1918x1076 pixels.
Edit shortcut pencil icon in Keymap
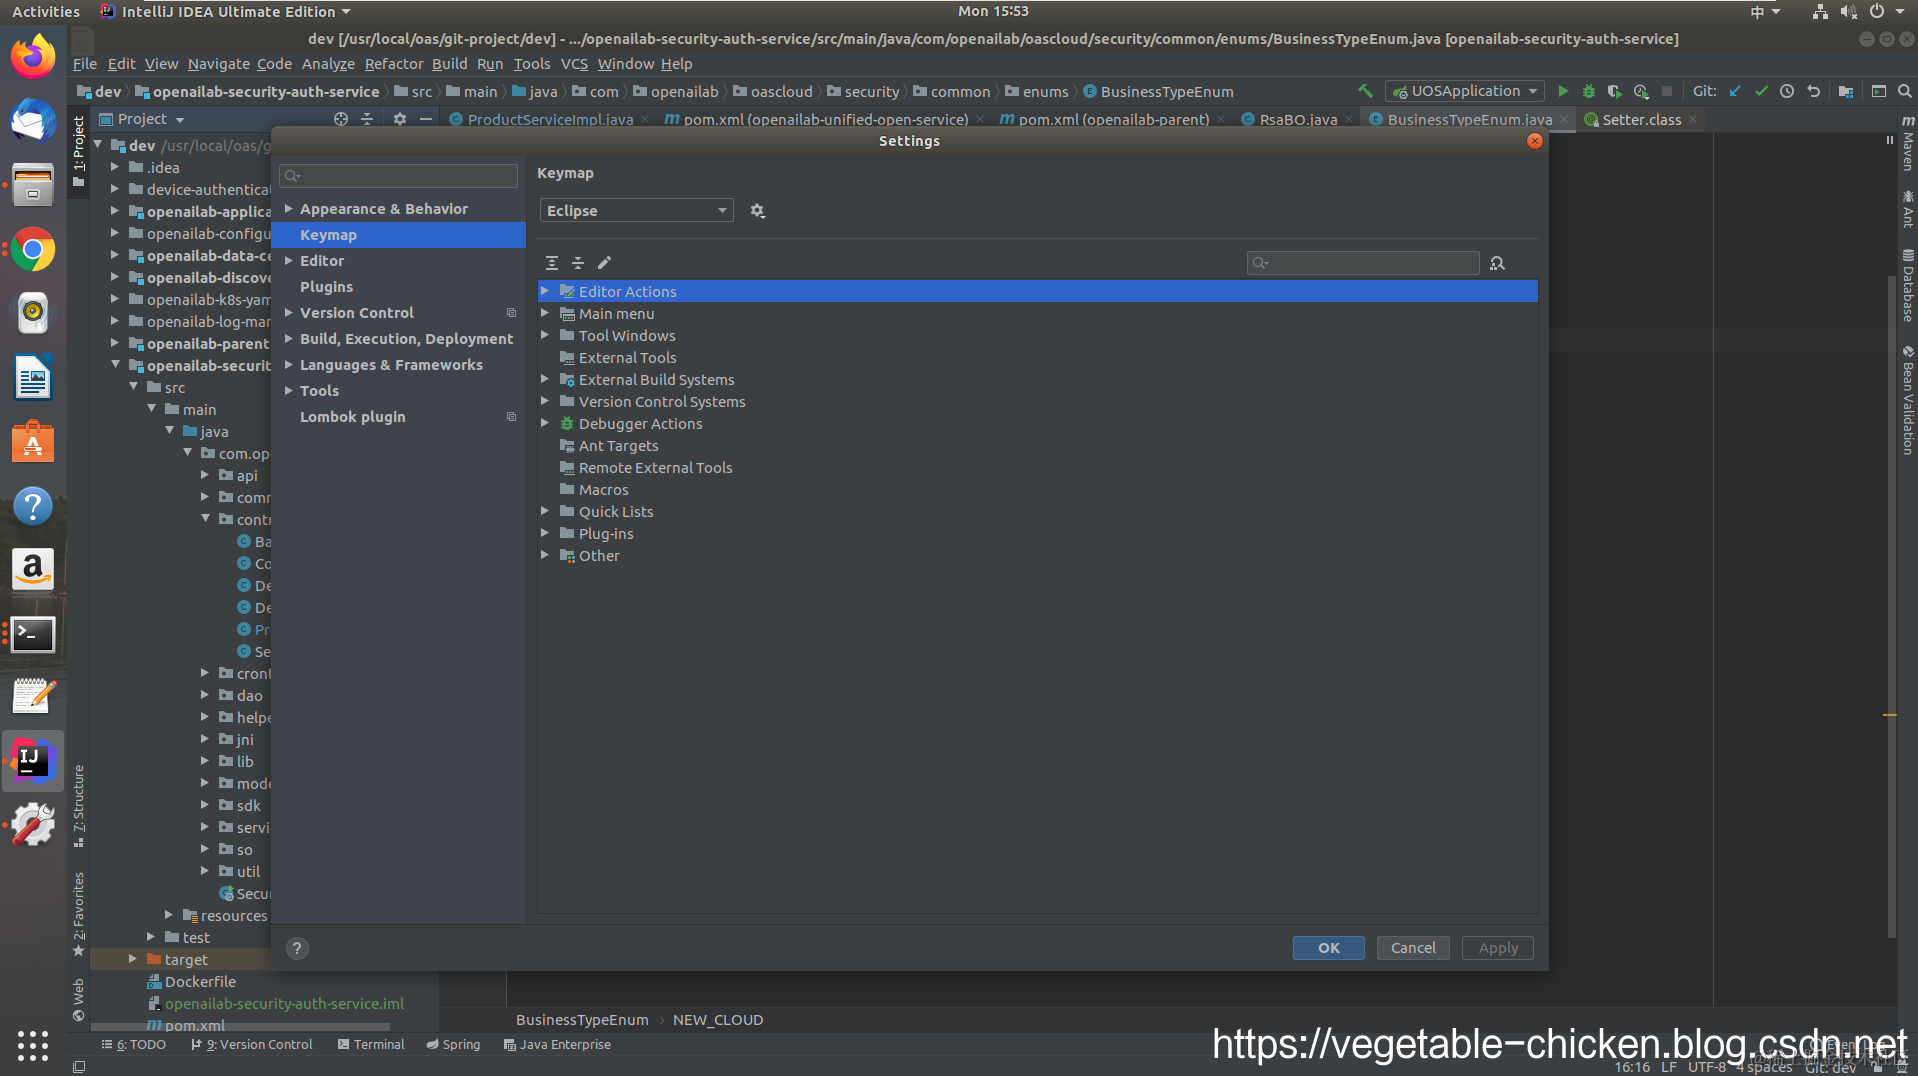coord(604,263)
